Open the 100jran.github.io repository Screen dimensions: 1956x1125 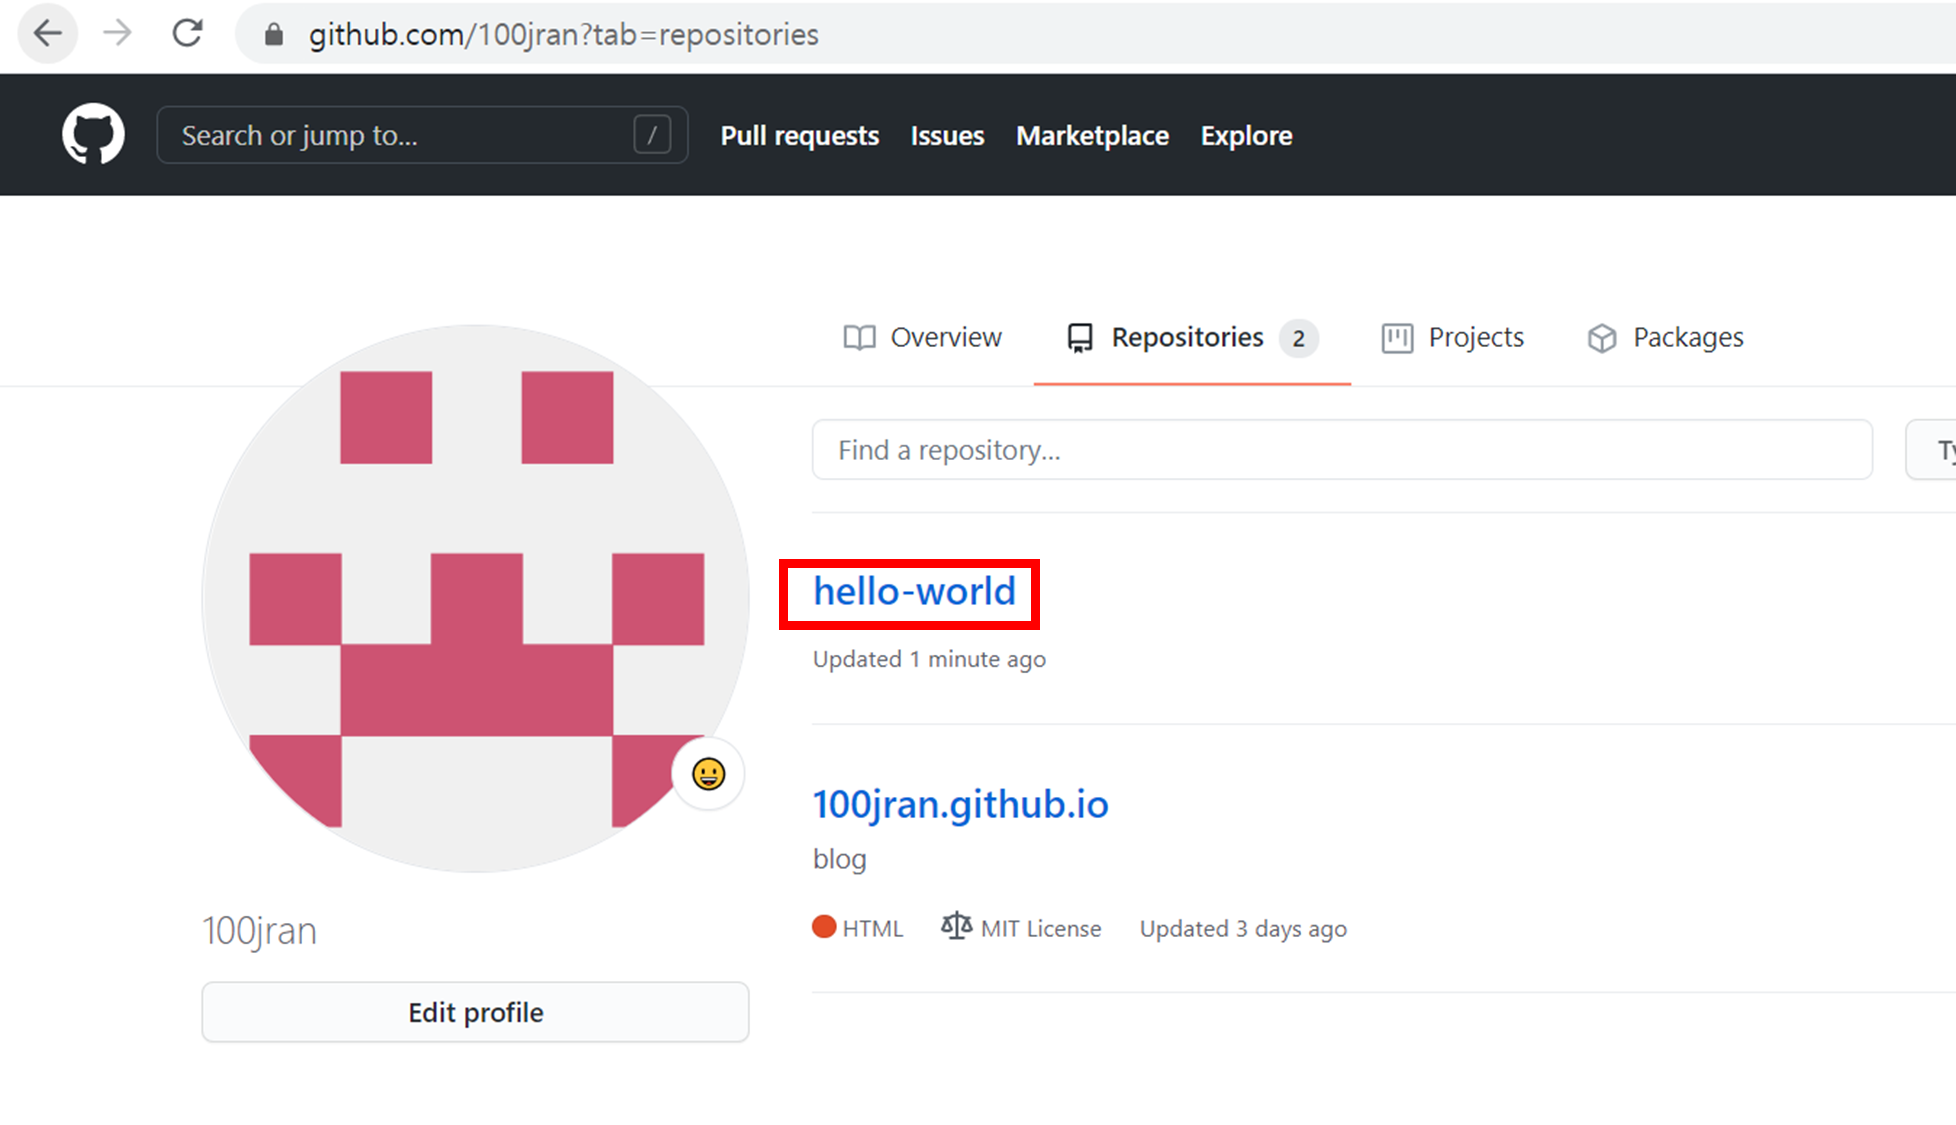coord(960,804)
